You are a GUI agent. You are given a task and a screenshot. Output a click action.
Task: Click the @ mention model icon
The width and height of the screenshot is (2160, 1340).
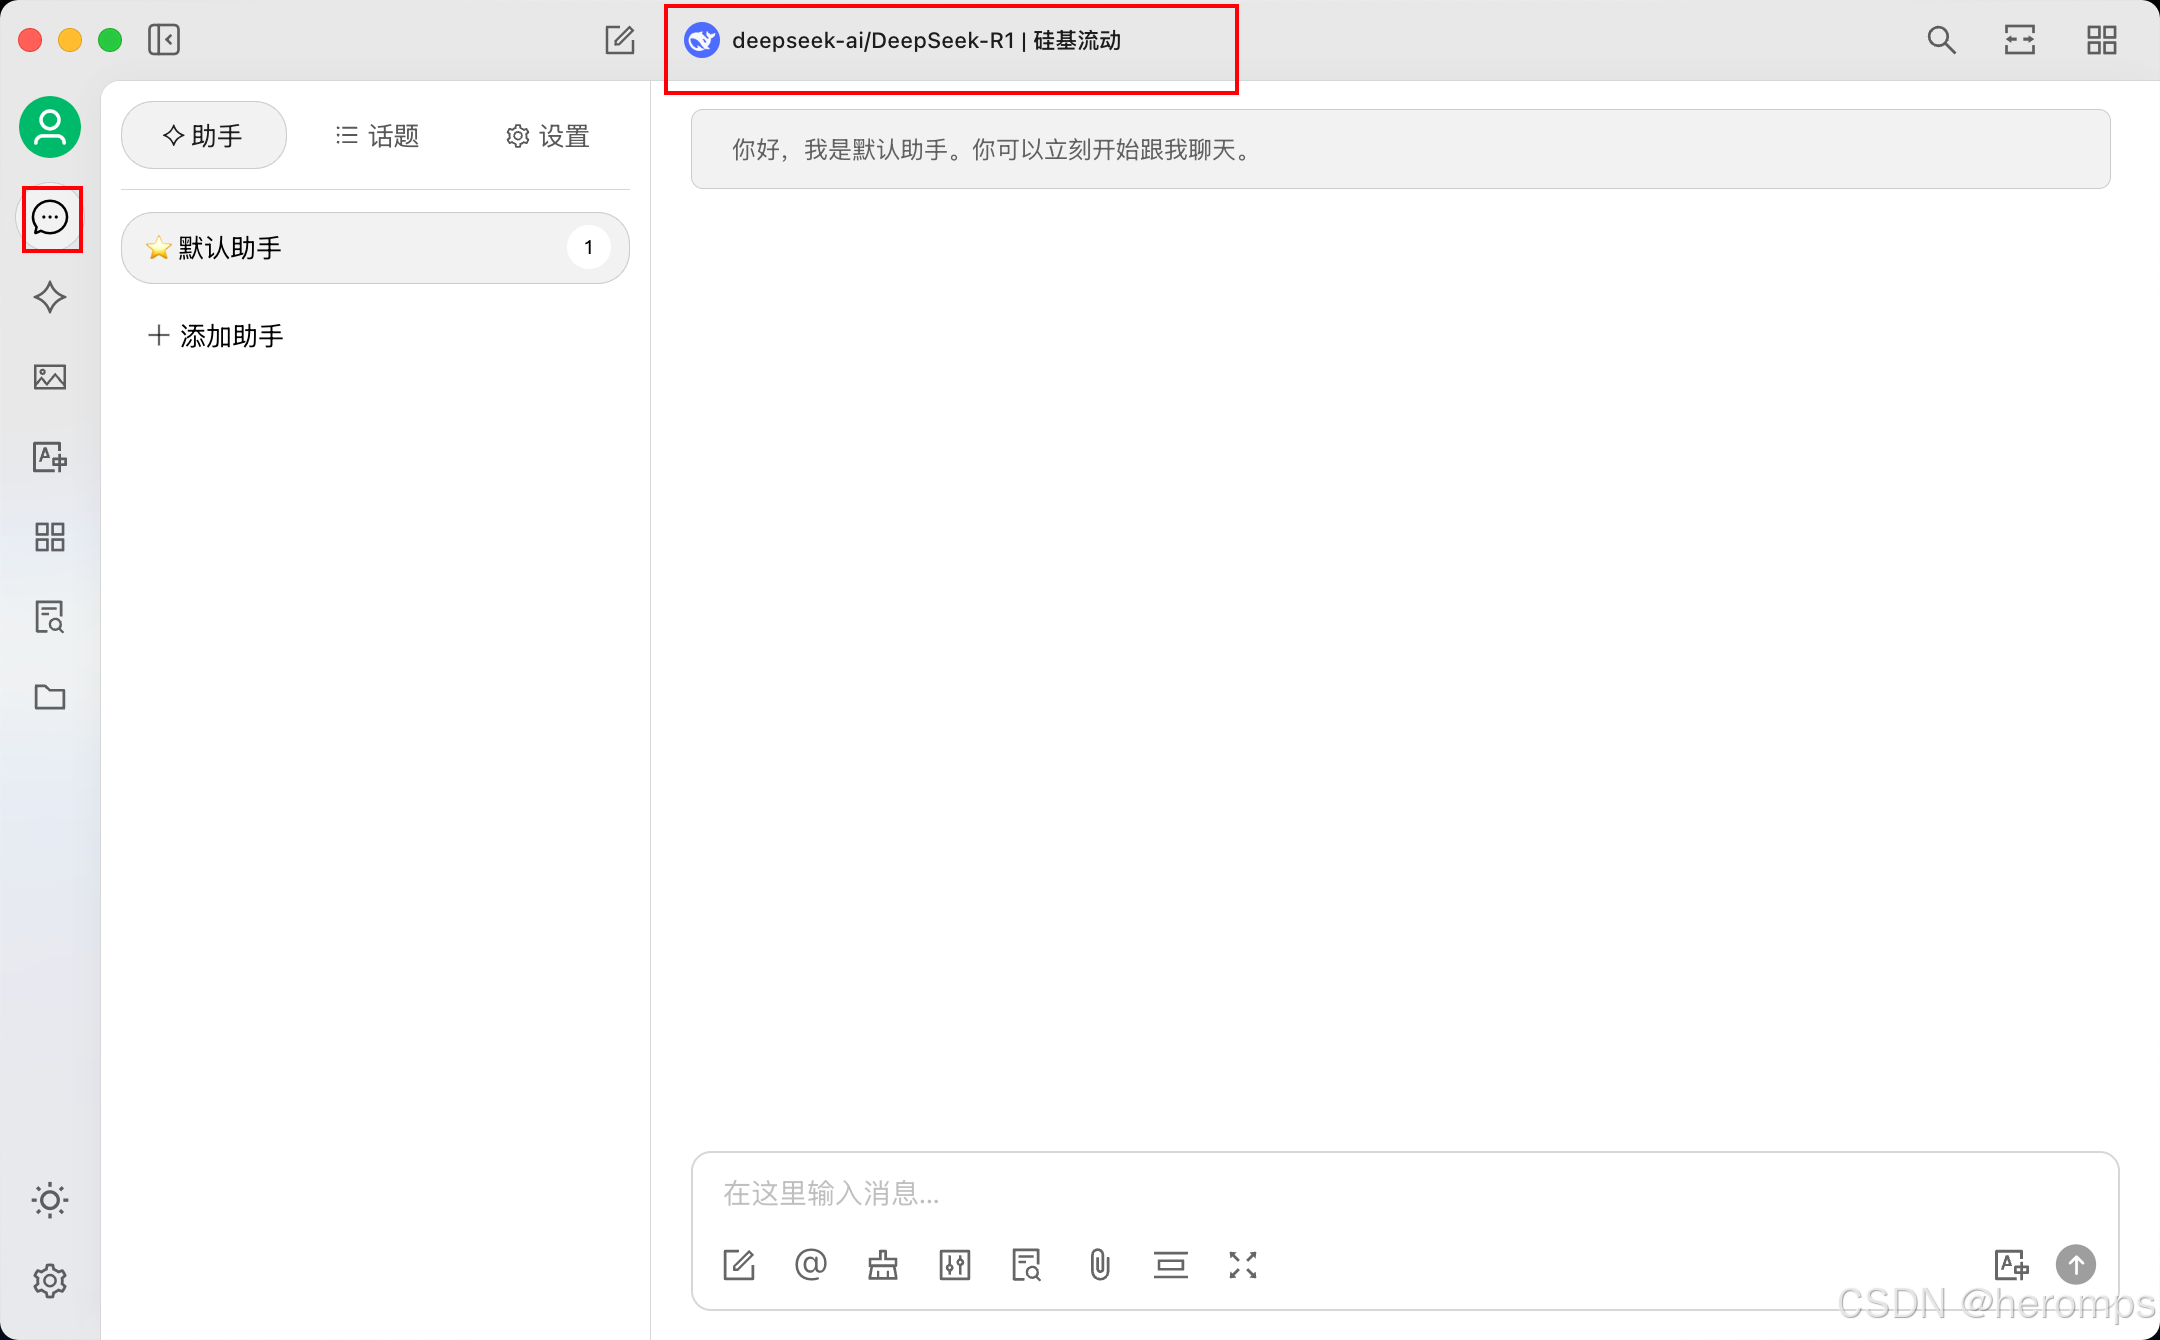811,1265
